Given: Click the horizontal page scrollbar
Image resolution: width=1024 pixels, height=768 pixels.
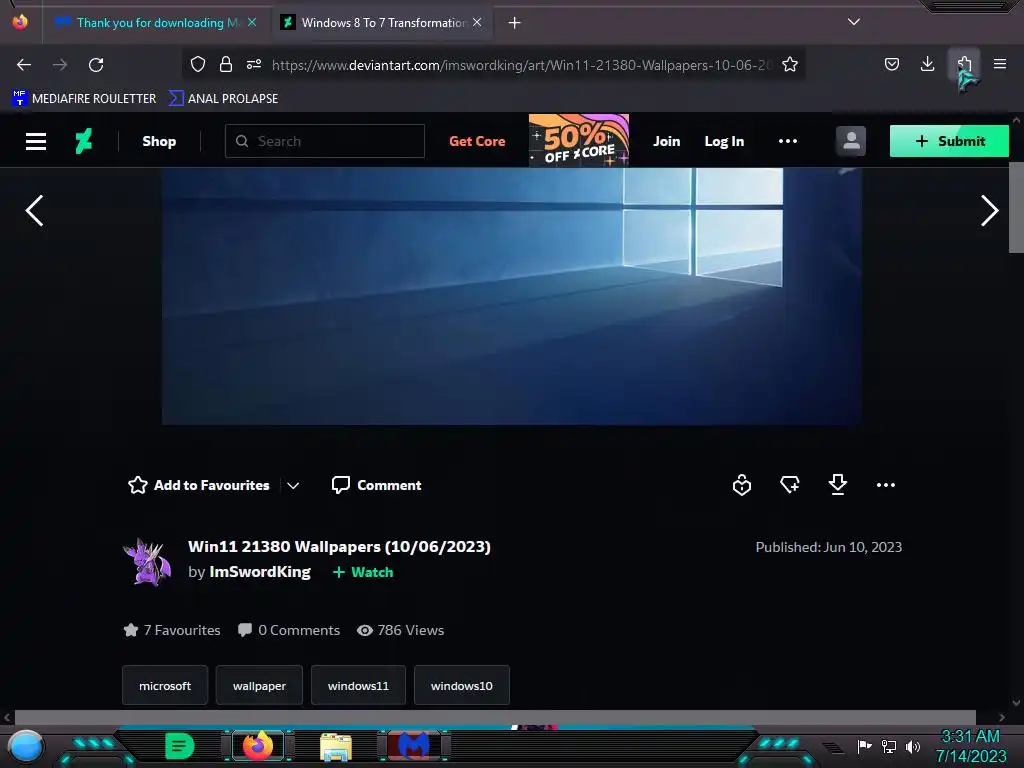Looking at the screenshot, I should (x=495, y=717).
